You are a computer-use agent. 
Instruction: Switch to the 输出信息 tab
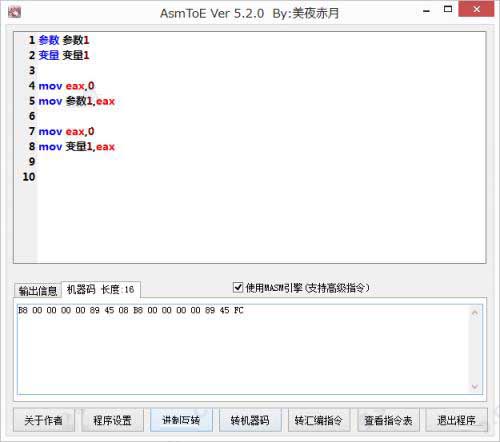click(x=38, y=290)
